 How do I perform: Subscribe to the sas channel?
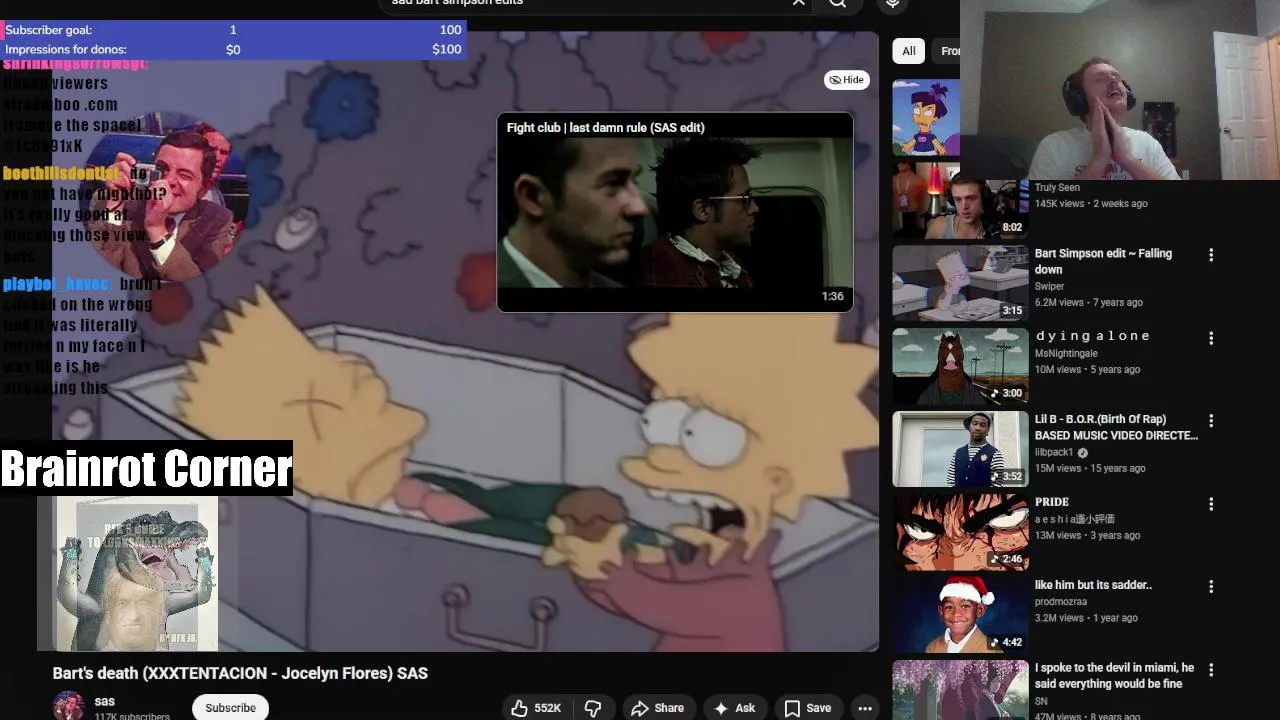(x=230, y=708)
